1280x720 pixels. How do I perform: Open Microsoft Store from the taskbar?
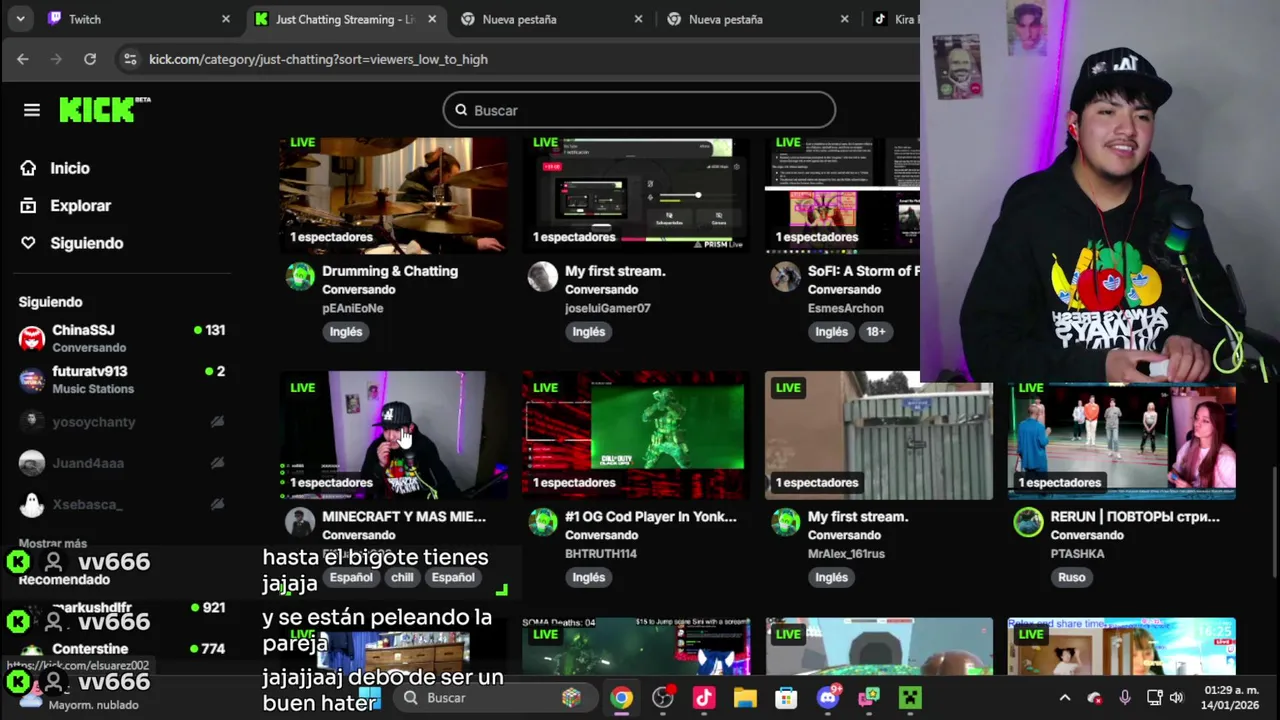[786, 698]
